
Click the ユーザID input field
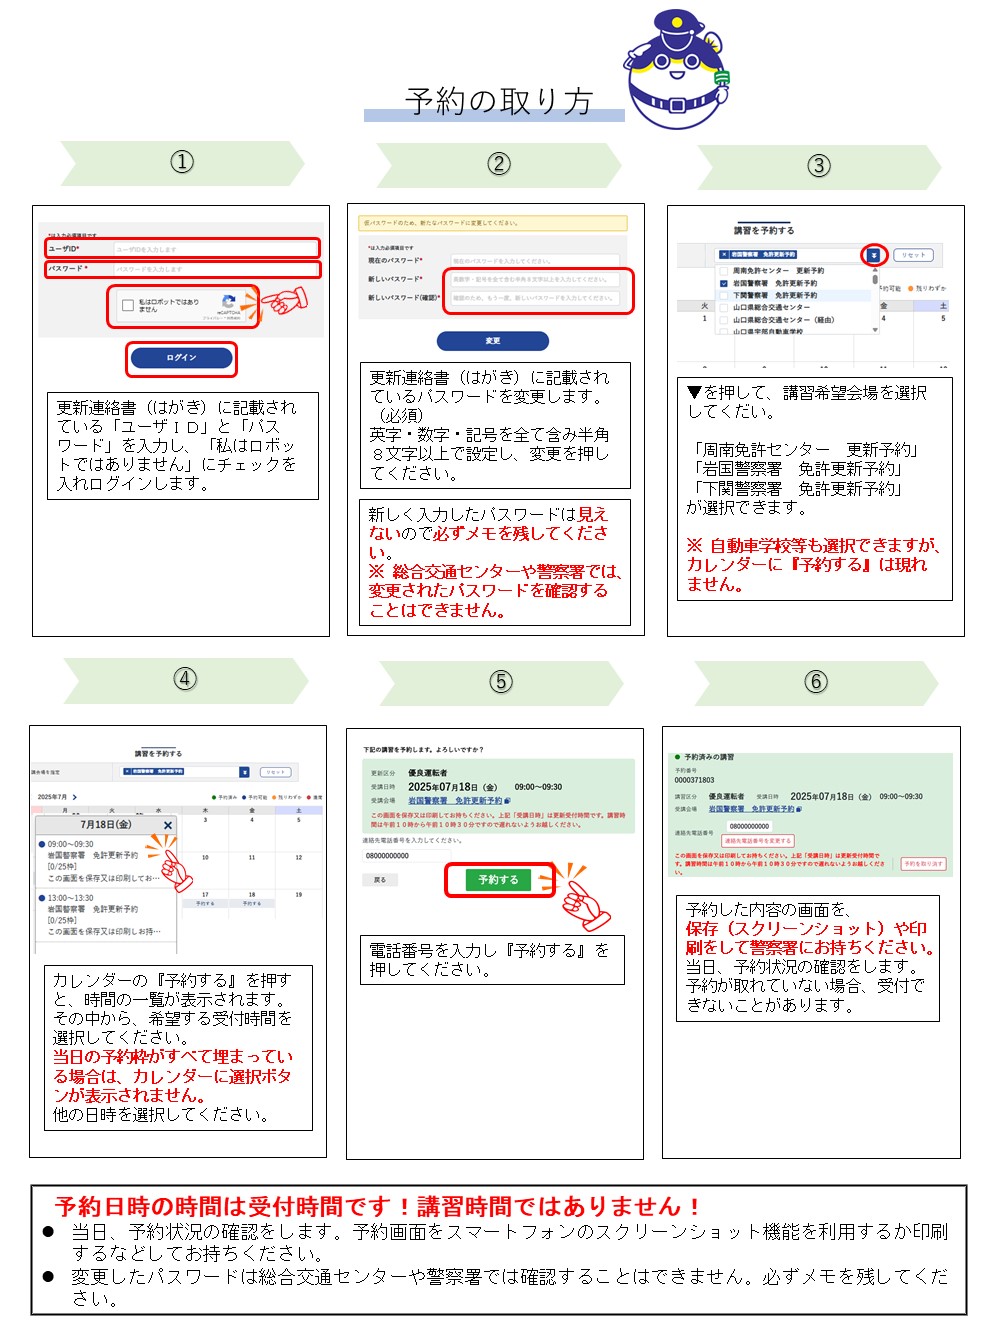[x=216, y=249]
